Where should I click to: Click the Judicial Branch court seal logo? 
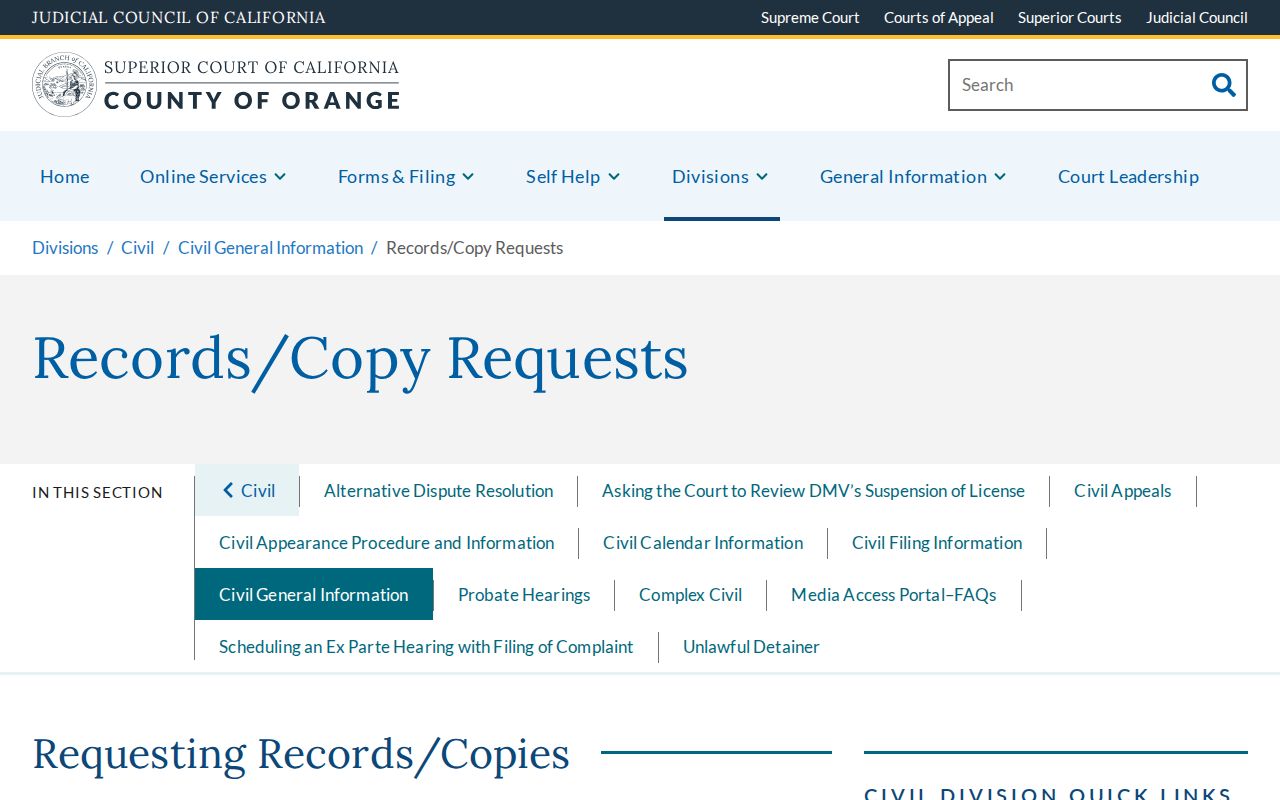pos(65,85)
